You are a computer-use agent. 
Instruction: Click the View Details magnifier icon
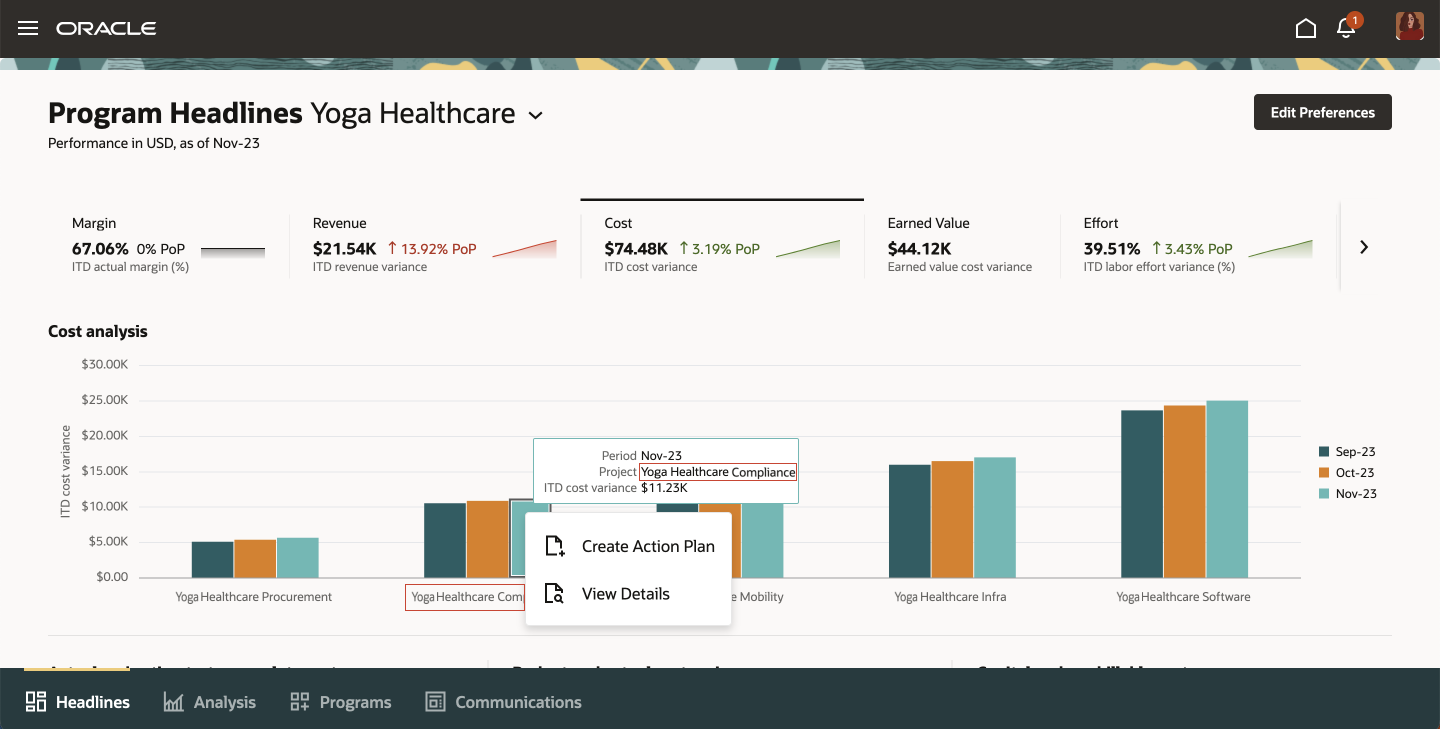tap(554, 594)
